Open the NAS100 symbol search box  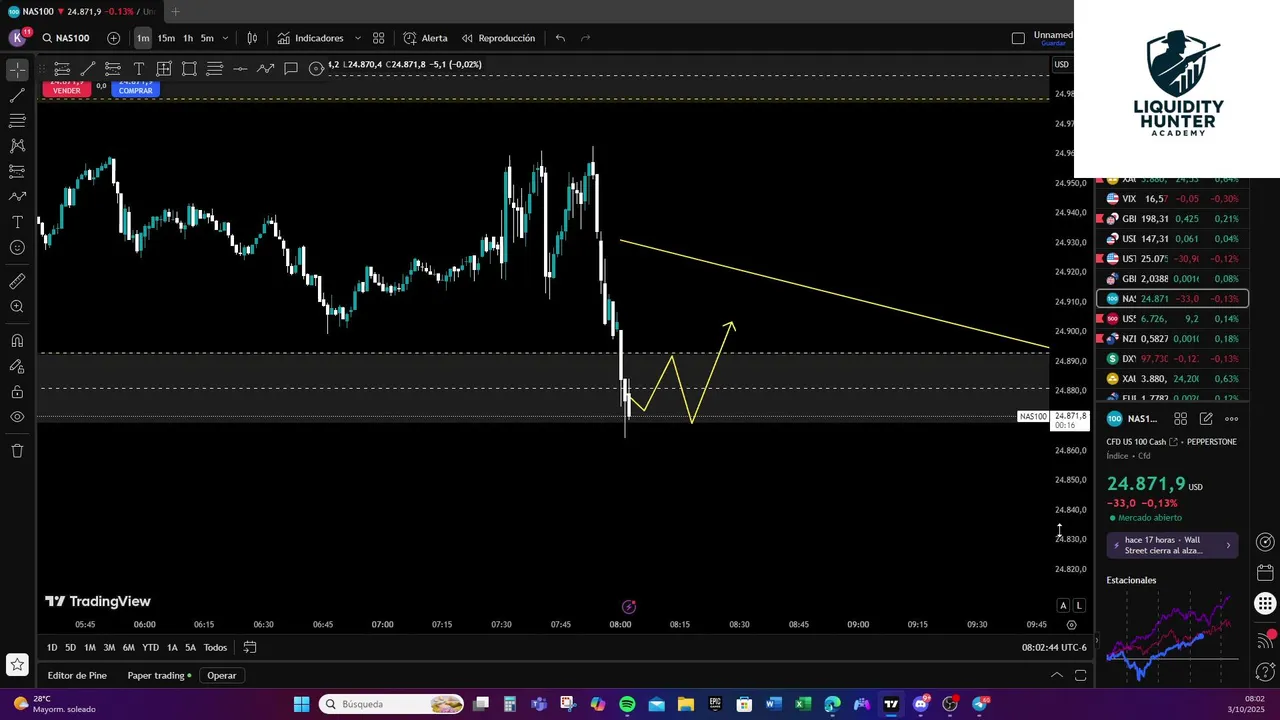66,38
